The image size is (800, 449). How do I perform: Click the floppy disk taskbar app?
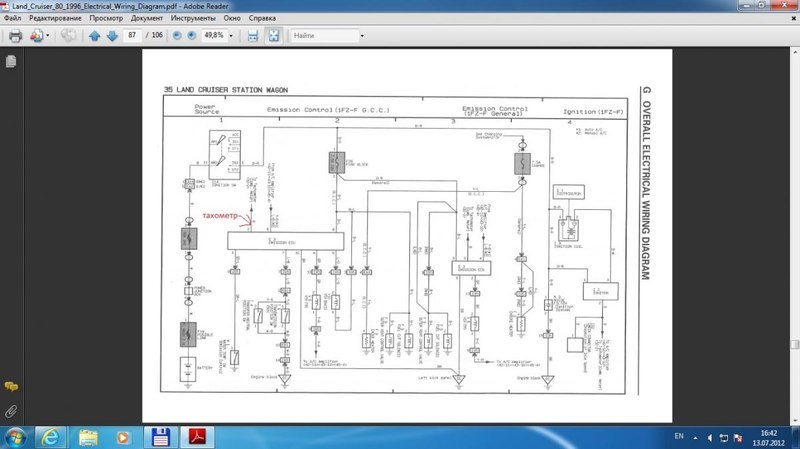(160, 437)
